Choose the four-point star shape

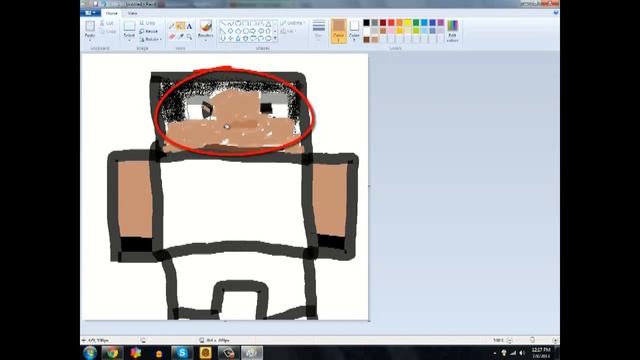[x=230, y=38]
